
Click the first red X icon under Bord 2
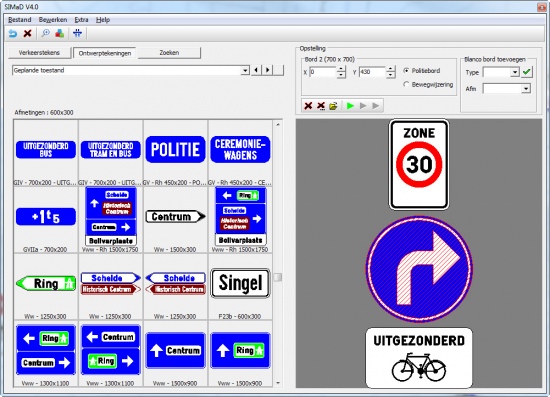click(308, 106)
